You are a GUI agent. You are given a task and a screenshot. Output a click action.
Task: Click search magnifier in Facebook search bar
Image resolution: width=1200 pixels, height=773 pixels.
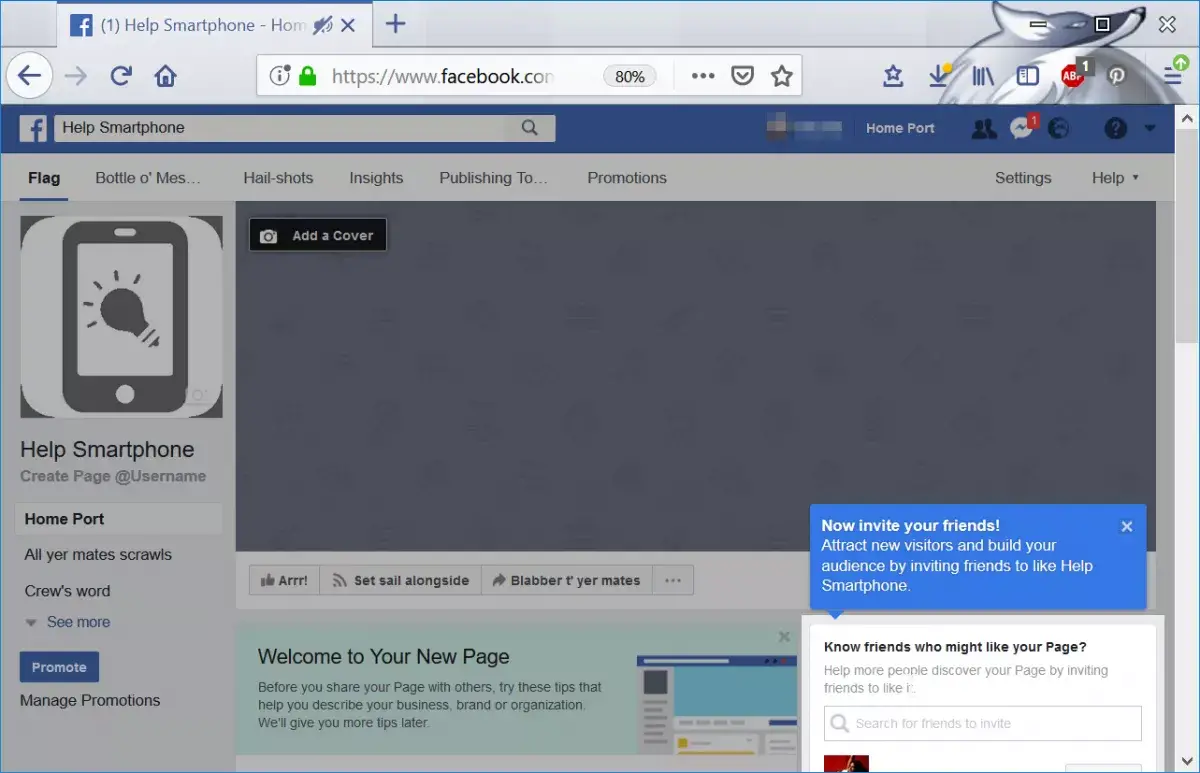pyautogui.click(x=530, y=128)
